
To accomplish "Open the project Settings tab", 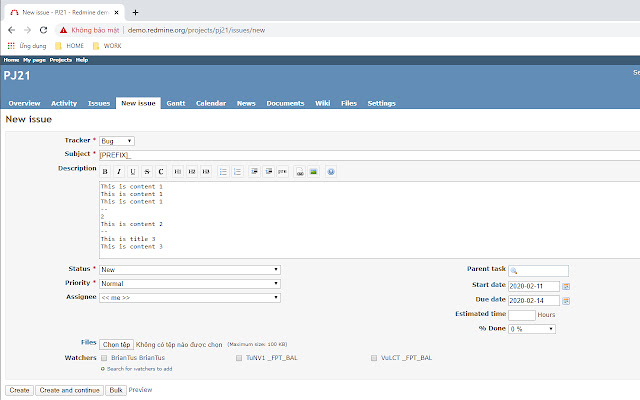I will [382, 103].
